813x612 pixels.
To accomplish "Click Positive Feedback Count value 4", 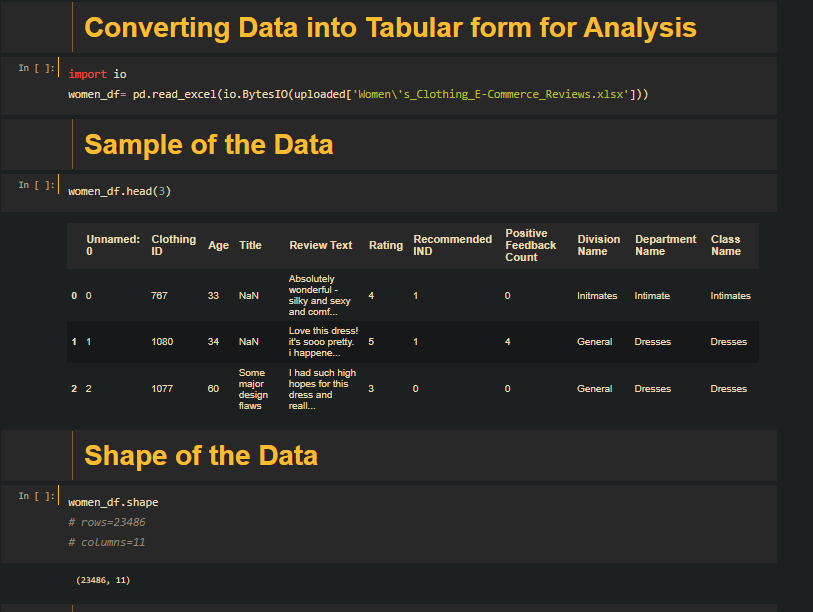I will tap(508, 342).
